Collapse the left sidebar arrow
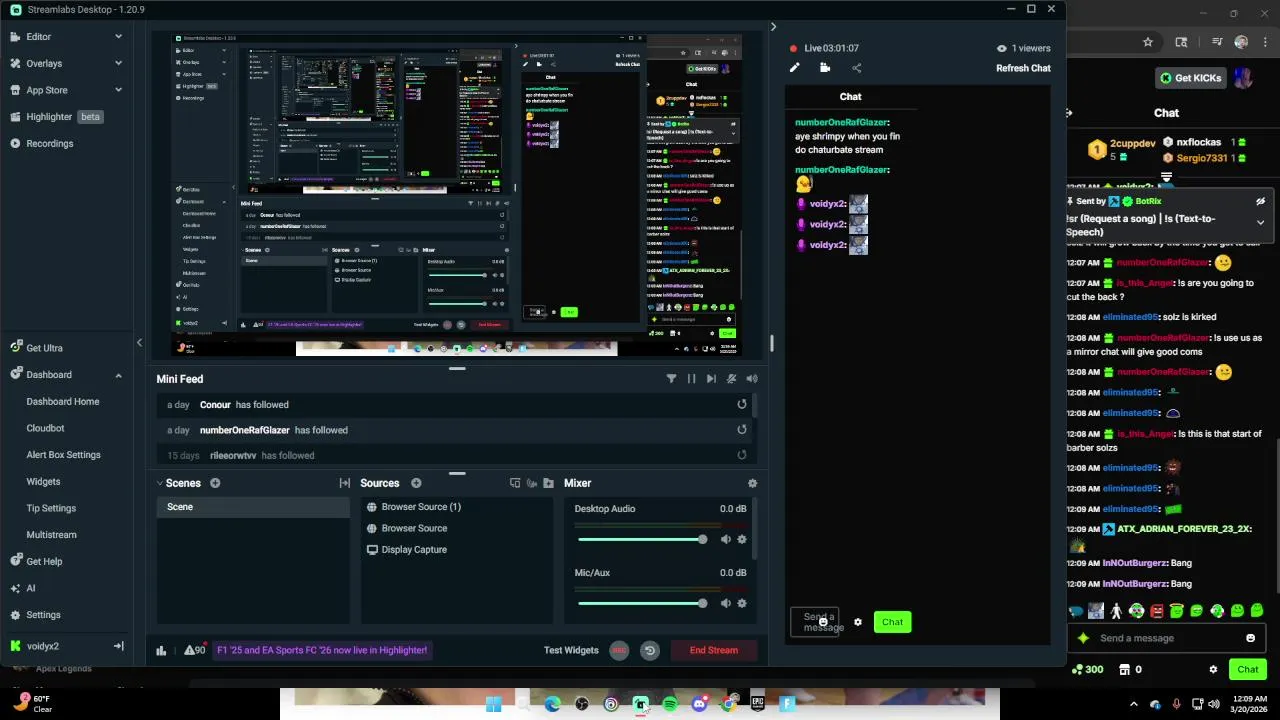The height and width of the screenshot is (720, 1280). [x=139, y=343]
